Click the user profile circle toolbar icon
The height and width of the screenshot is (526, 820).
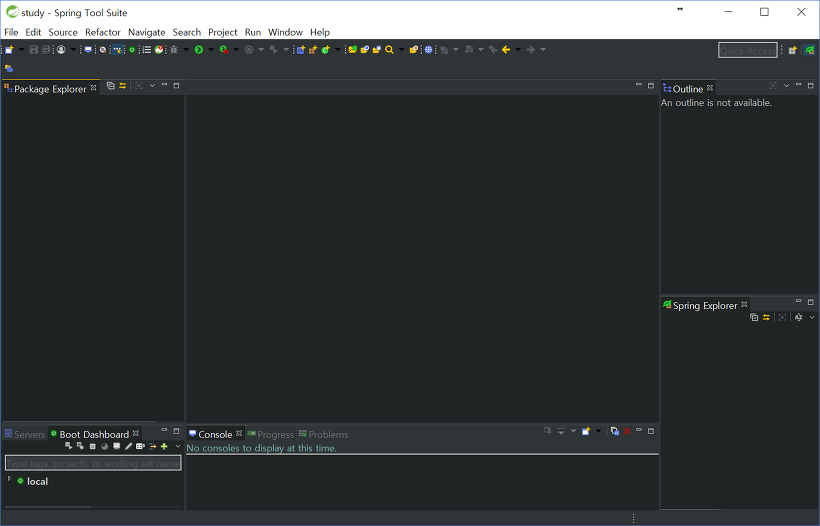pos(61,50)
